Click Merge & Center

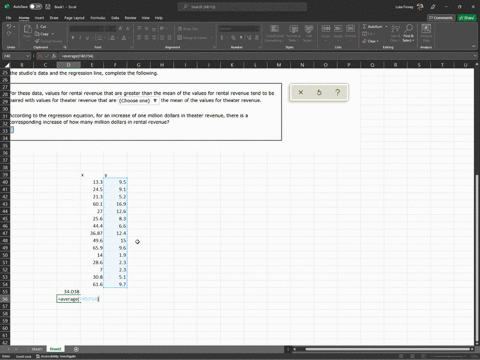pyautogui.click(x=193, y=38)
